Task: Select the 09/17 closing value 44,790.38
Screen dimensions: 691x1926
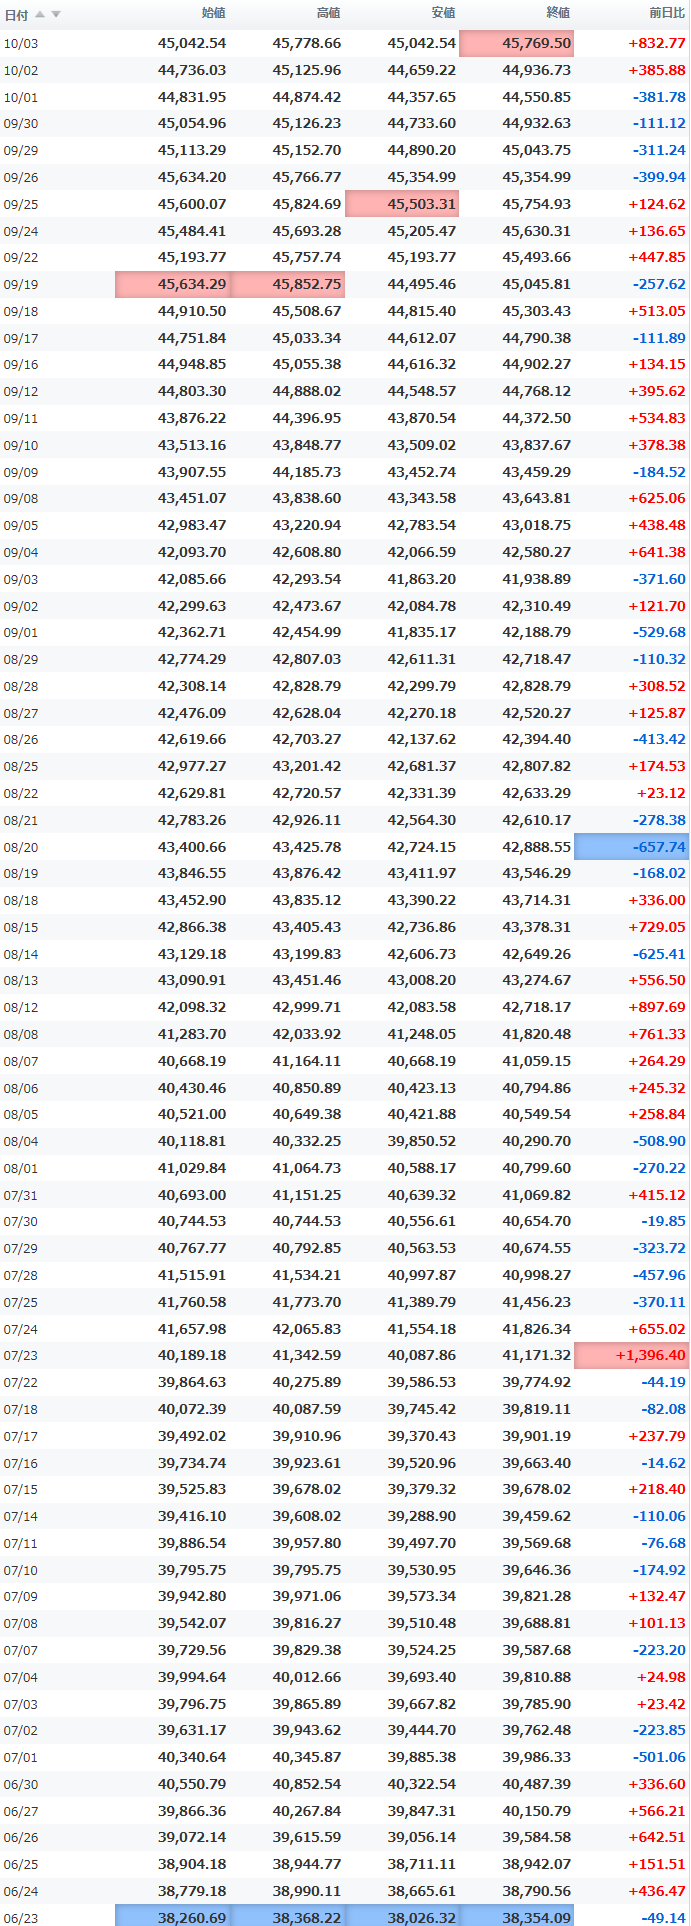Action: tap(537, 338)
